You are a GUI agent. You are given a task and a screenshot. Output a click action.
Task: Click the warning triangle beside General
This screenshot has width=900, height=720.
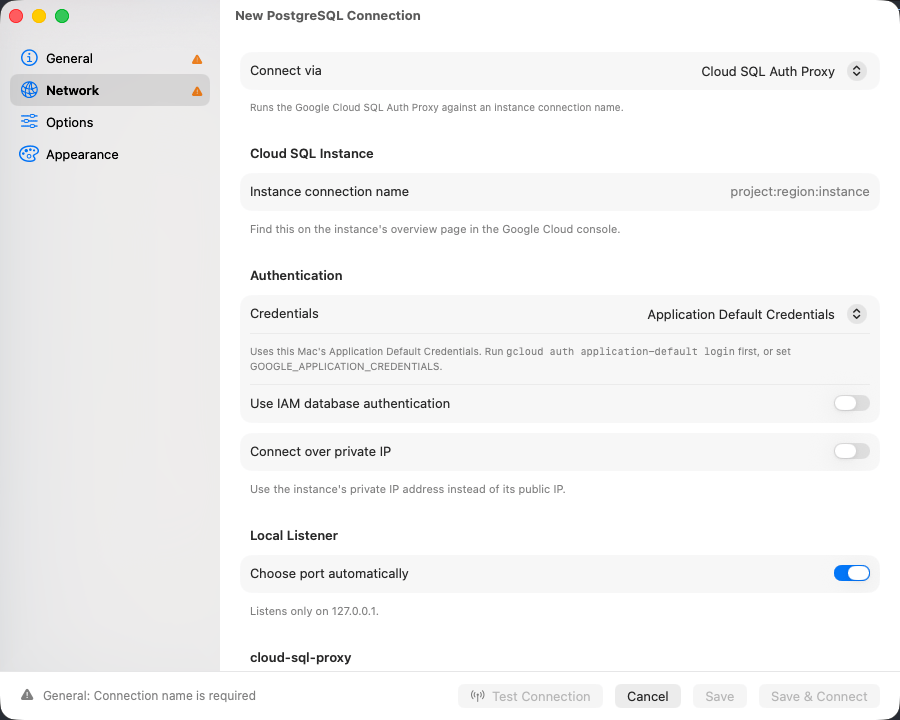[197, 59]
